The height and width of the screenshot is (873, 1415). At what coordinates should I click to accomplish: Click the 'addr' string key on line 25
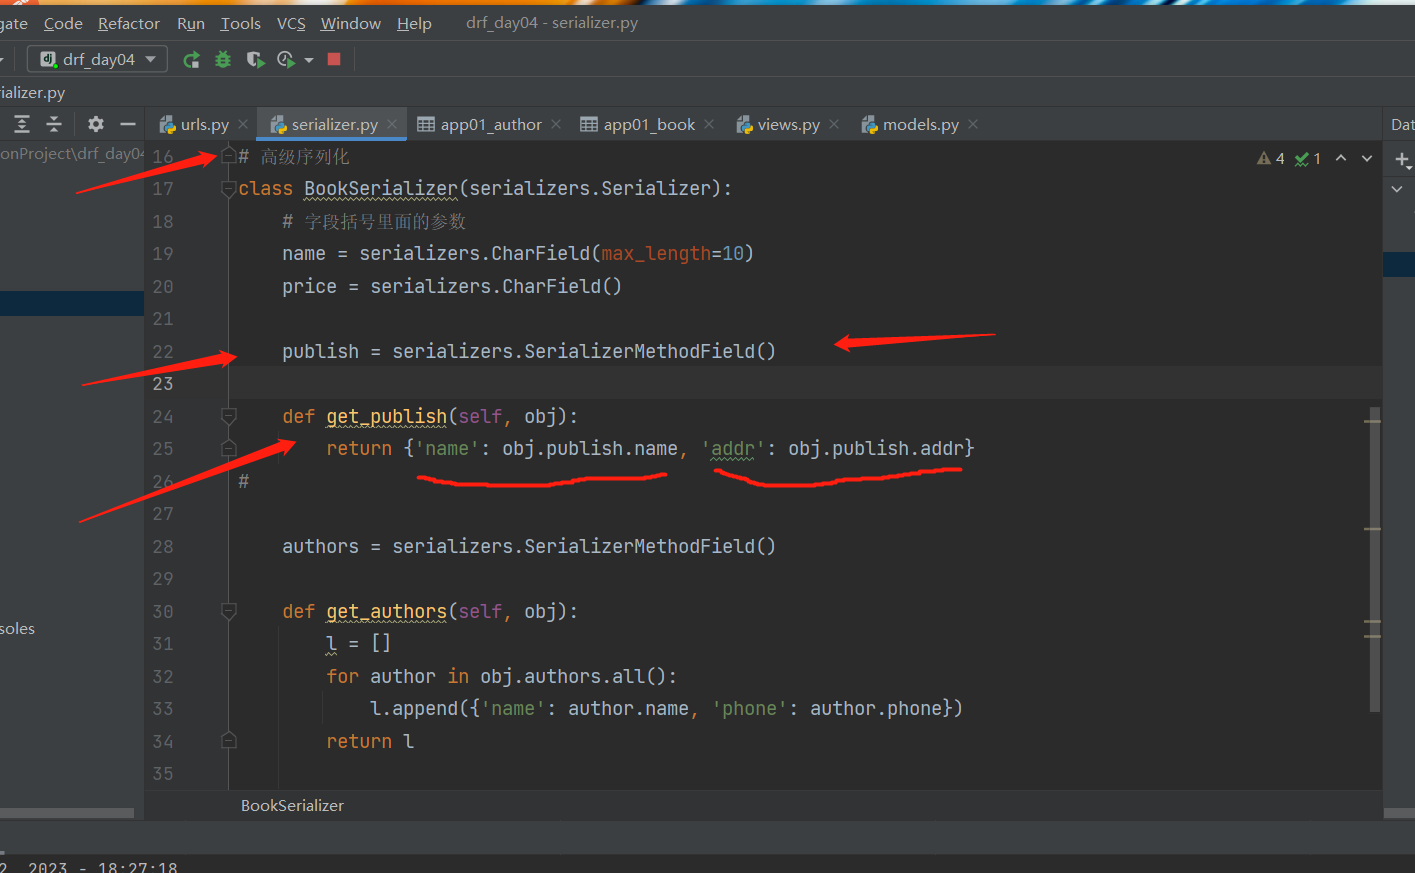pyautogui.click(x=733, y=448)
